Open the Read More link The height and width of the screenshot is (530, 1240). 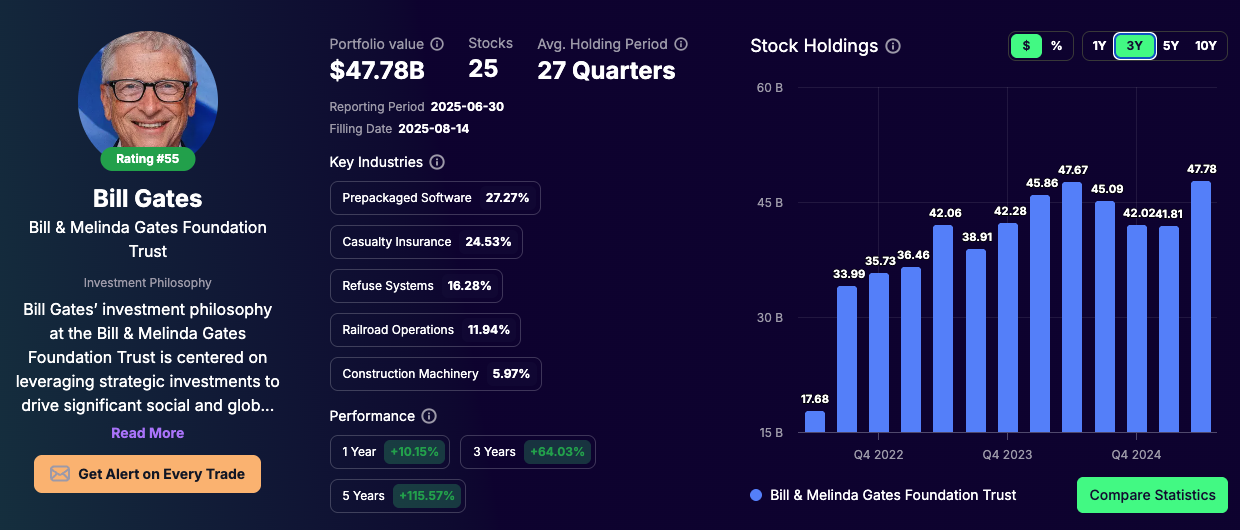[148, 433]
